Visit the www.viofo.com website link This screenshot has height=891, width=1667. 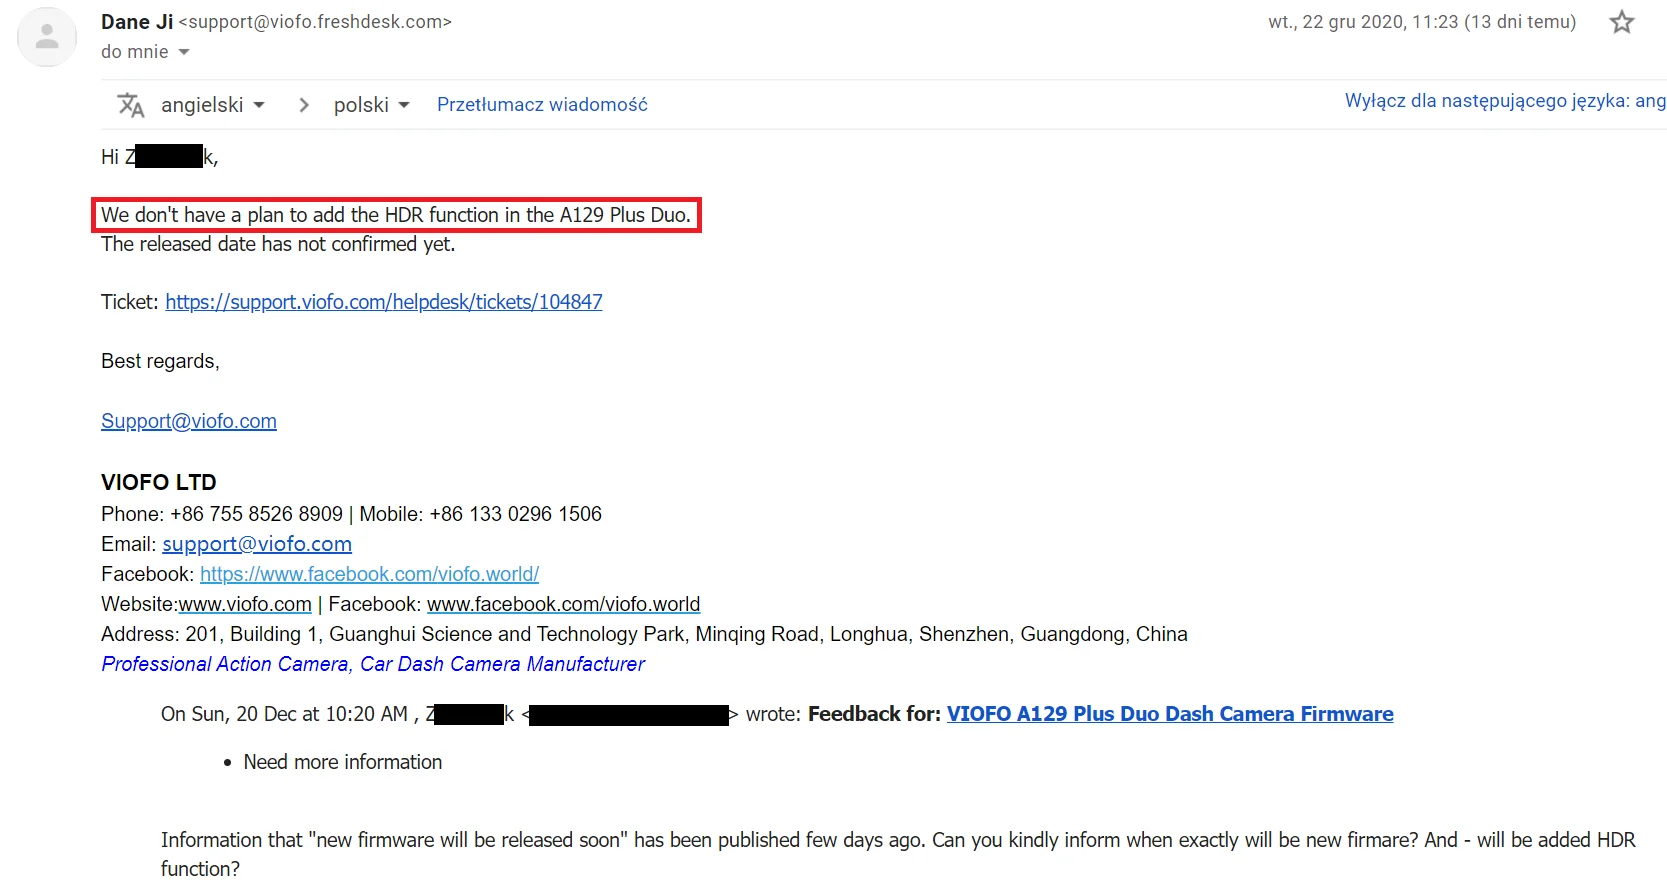pos(245,604)
